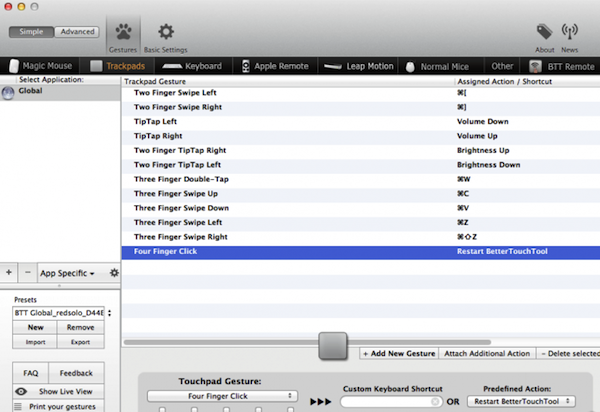Click the minus button to remove application
This screenshot has height=412, width=600.
tap(28, 272)
